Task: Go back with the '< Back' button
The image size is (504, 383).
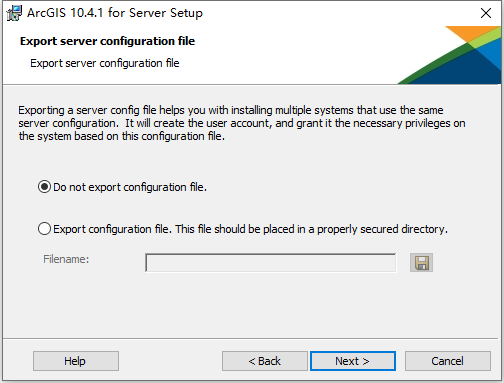Action: 265,361
